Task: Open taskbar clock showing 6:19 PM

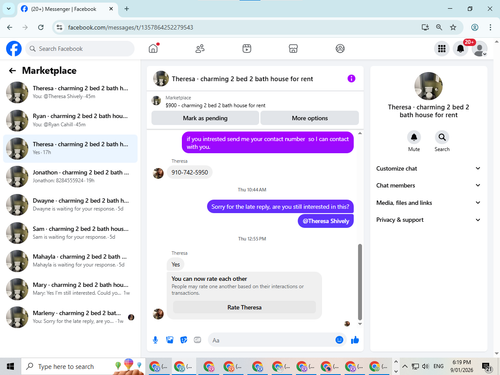Action: [x=462, y=366]
